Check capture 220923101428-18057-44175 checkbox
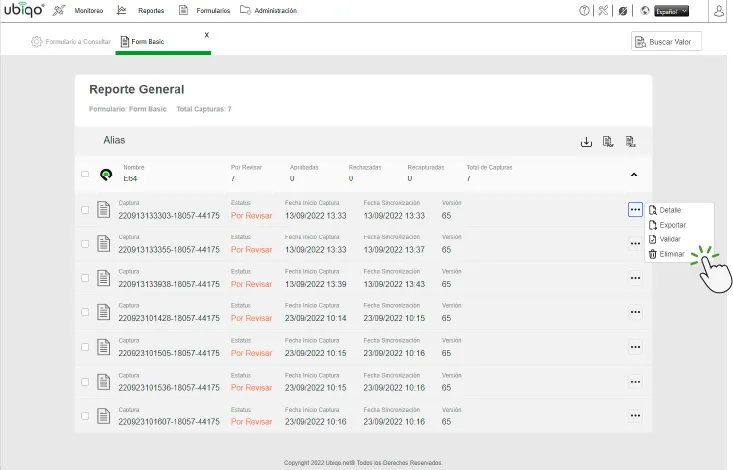 click(85, 312)
